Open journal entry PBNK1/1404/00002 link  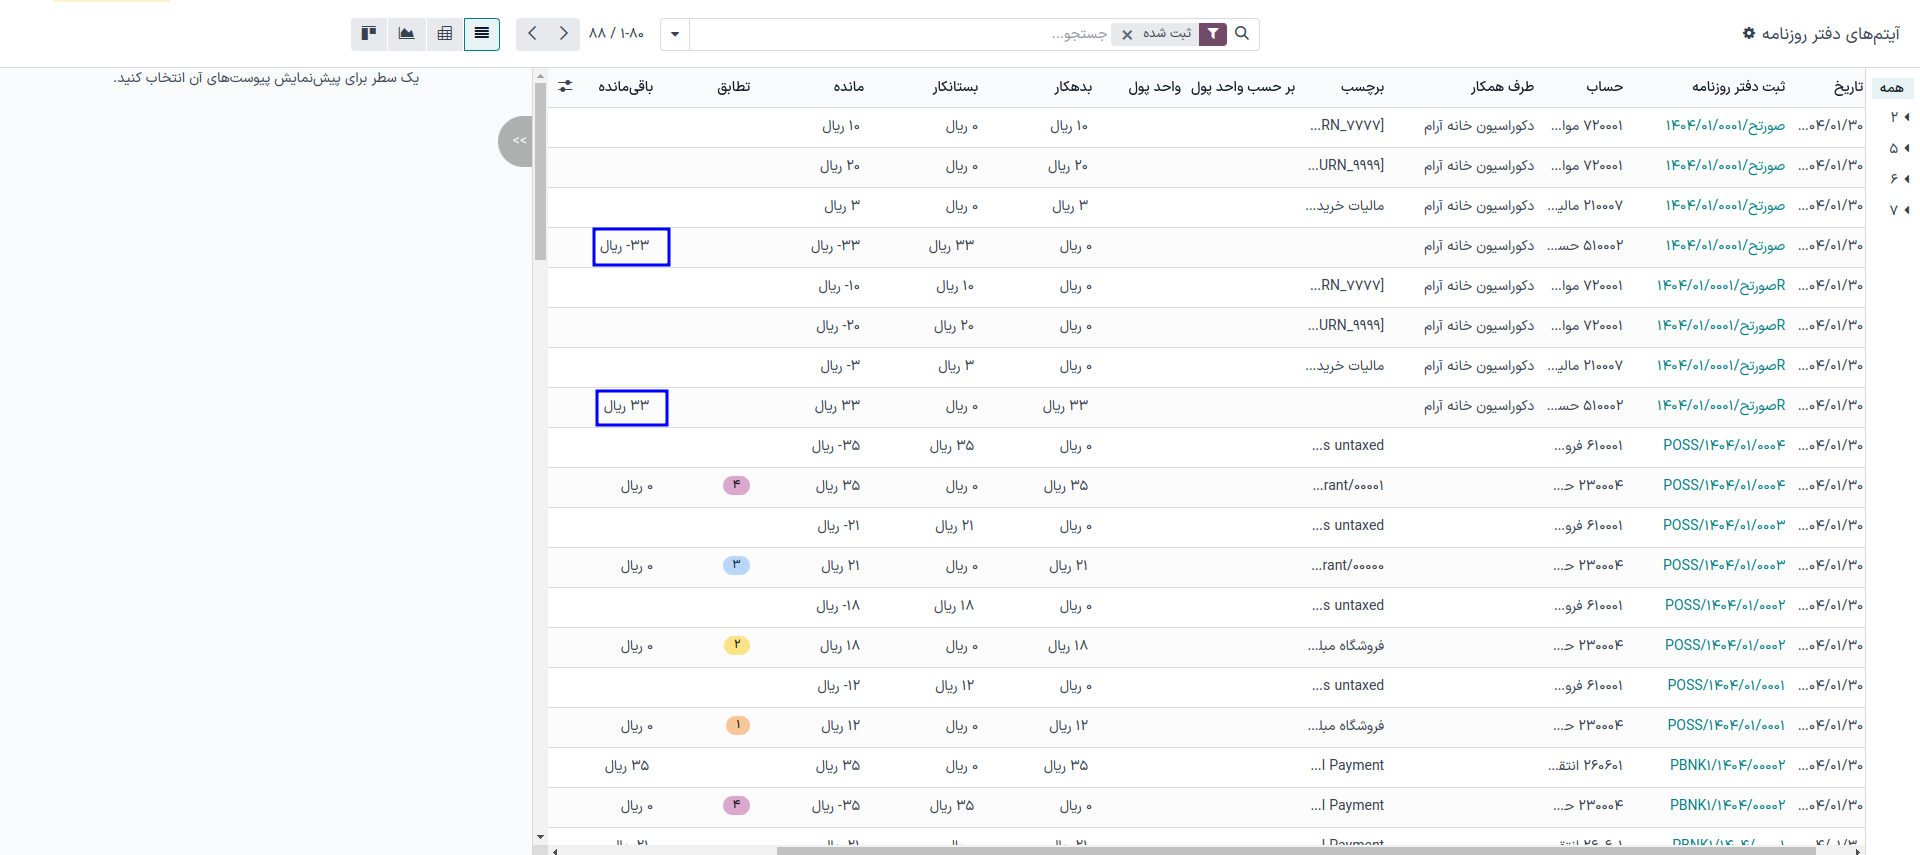pos(1726,765)
